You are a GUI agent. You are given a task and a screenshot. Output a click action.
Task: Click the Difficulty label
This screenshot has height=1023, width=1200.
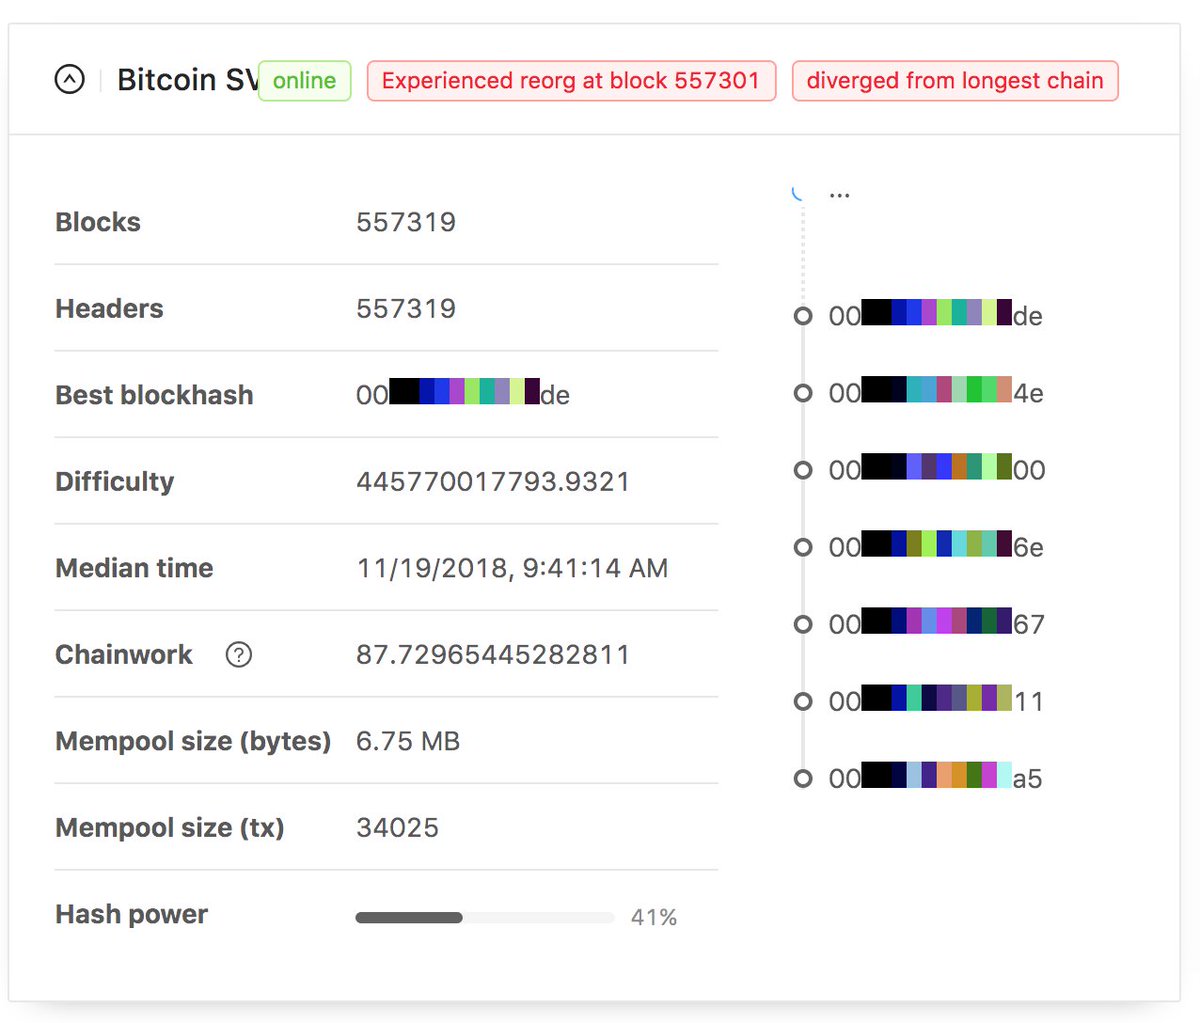pos(114,482)
